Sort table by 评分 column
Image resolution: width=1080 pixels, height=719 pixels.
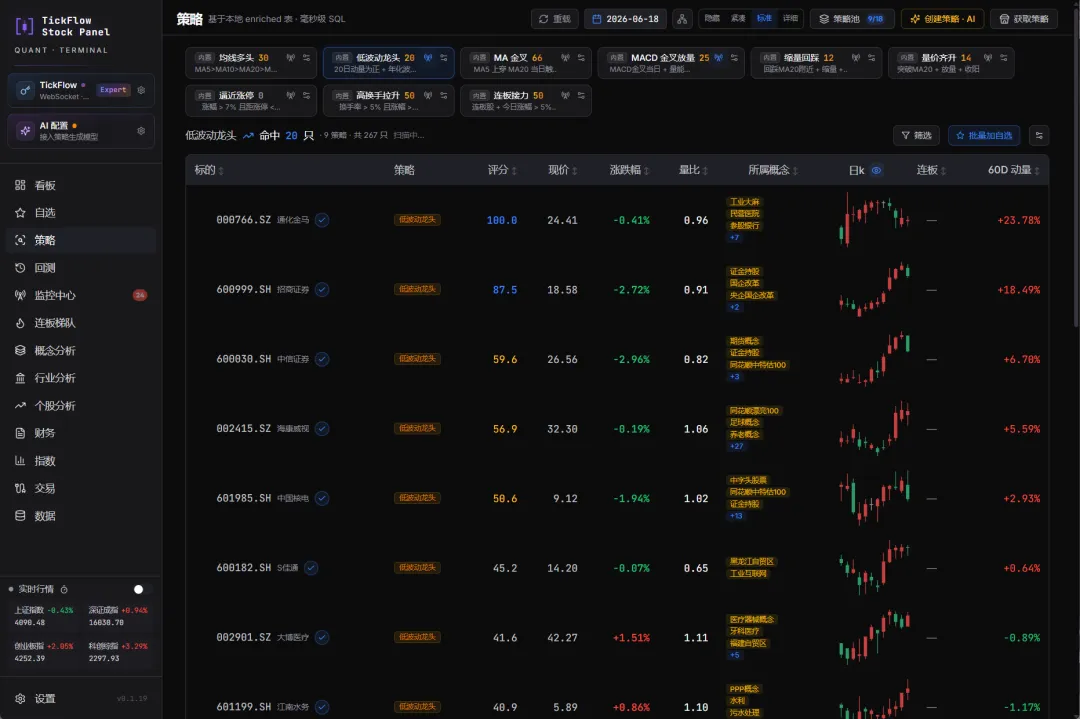[502, 170]
